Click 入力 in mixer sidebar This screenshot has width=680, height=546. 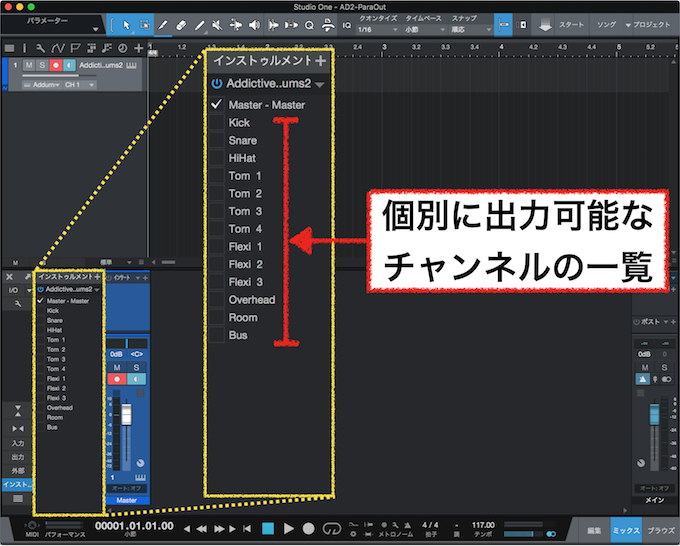click(x=18, y=443)
